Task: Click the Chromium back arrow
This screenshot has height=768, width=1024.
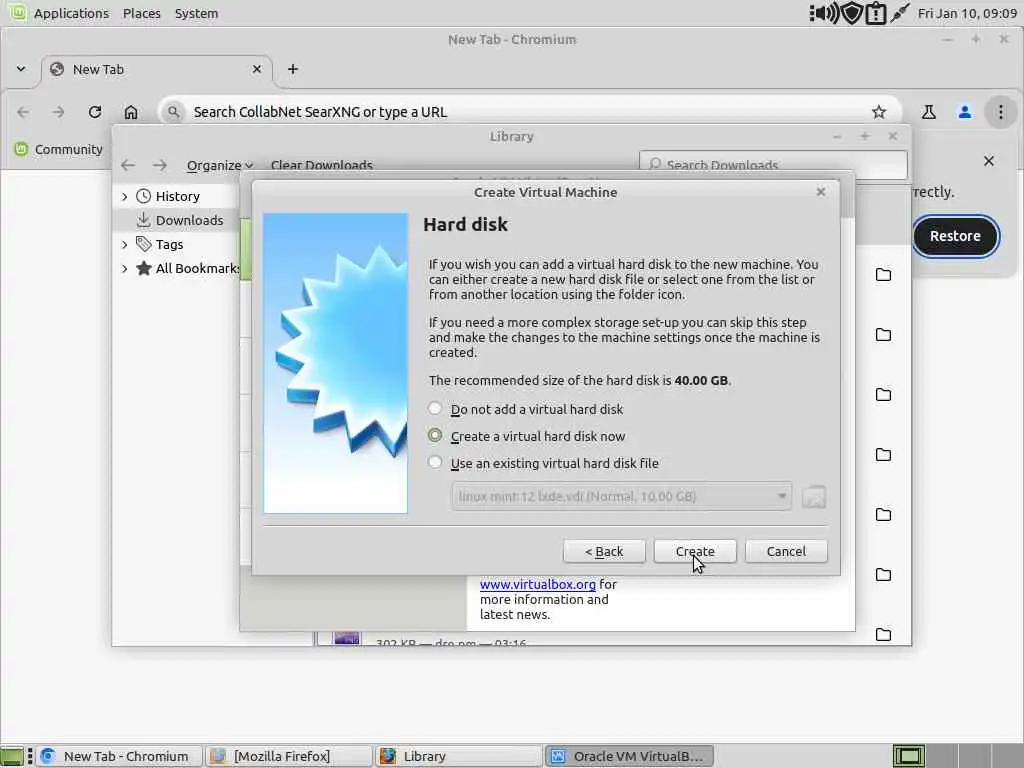Action: pos(23,112)
